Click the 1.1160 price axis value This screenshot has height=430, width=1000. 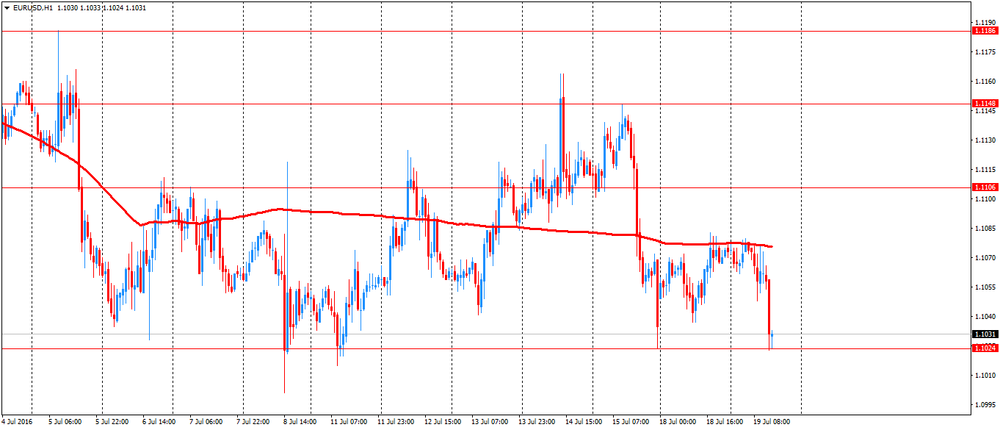[983, 81]
